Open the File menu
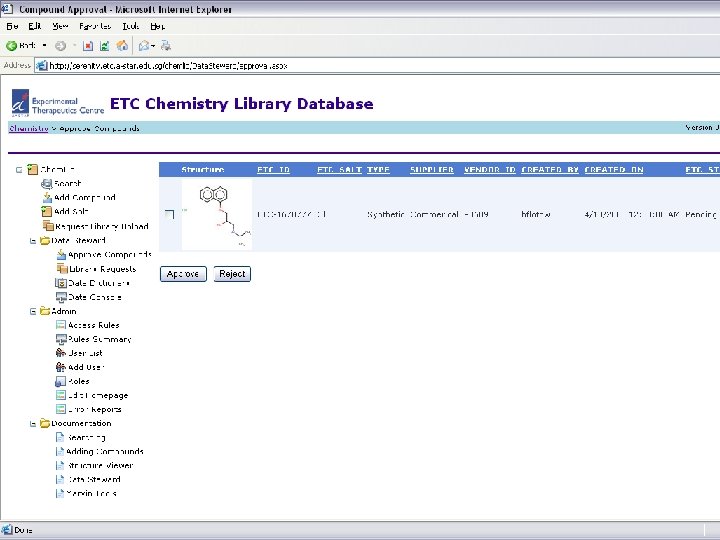This screenshot has height=540, width=720. tap(12, 26)
